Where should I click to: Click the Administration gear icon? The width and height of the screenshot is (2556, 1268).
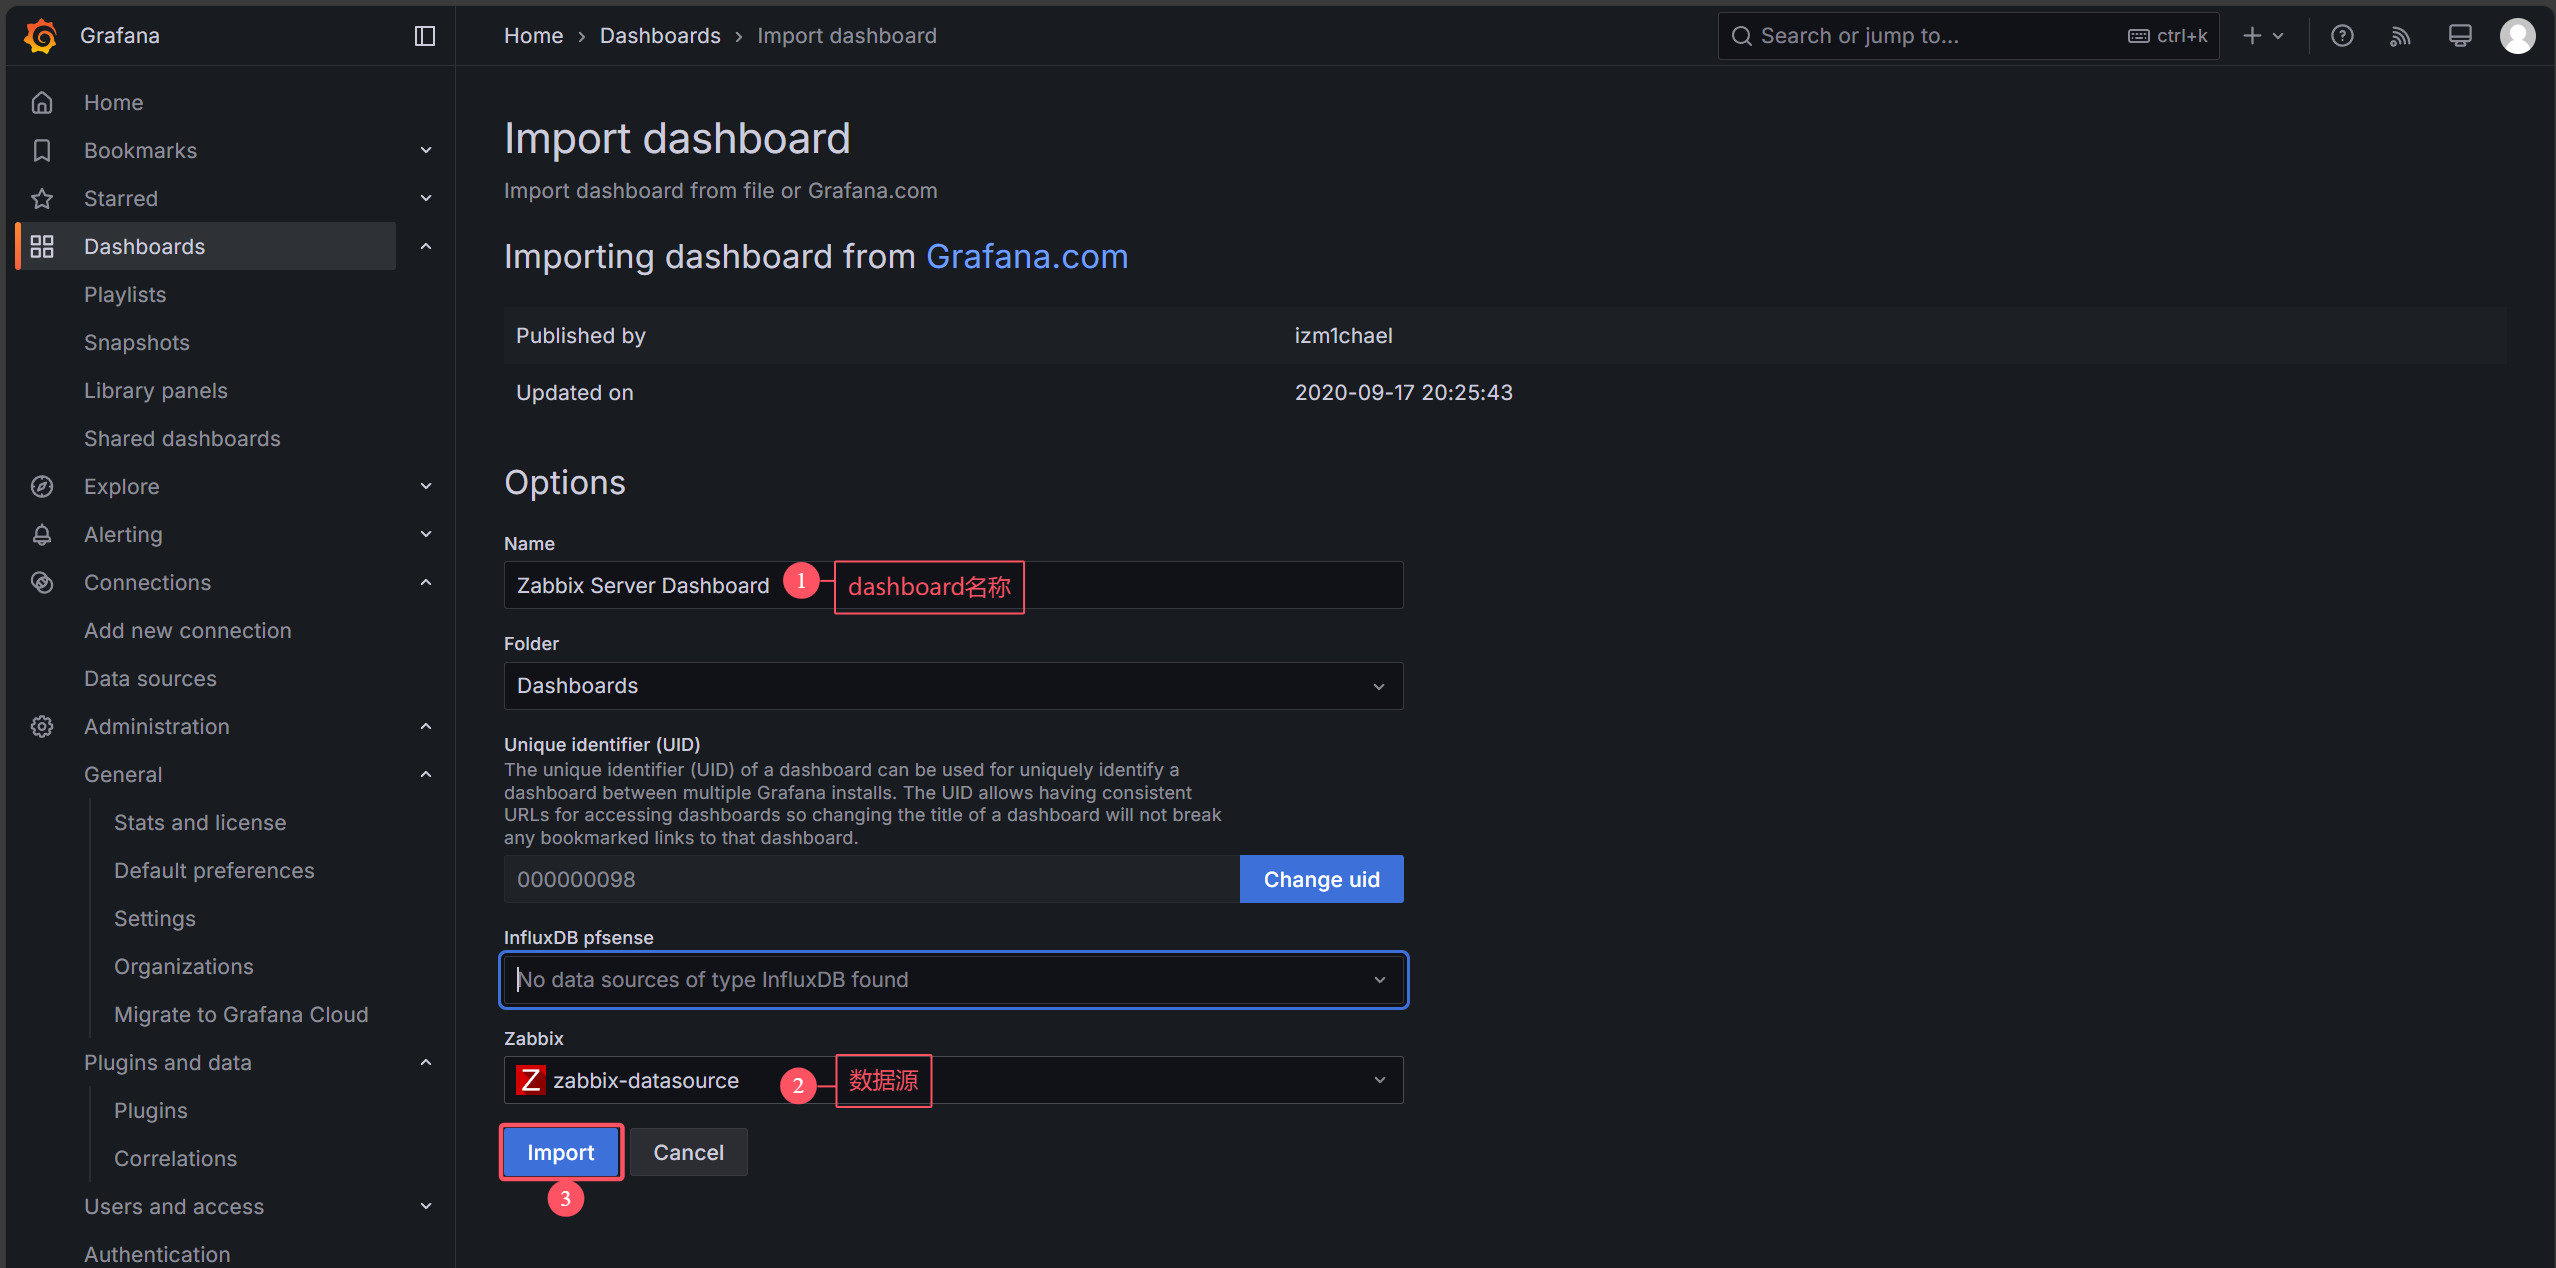click(x=42, y=726)
